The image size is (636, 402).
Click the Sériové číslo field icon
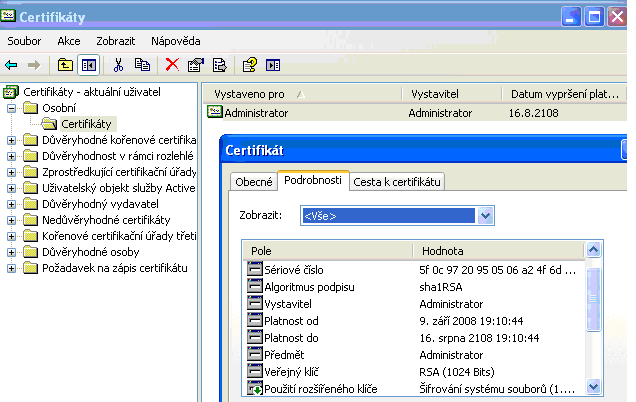[x=255, y=269]
